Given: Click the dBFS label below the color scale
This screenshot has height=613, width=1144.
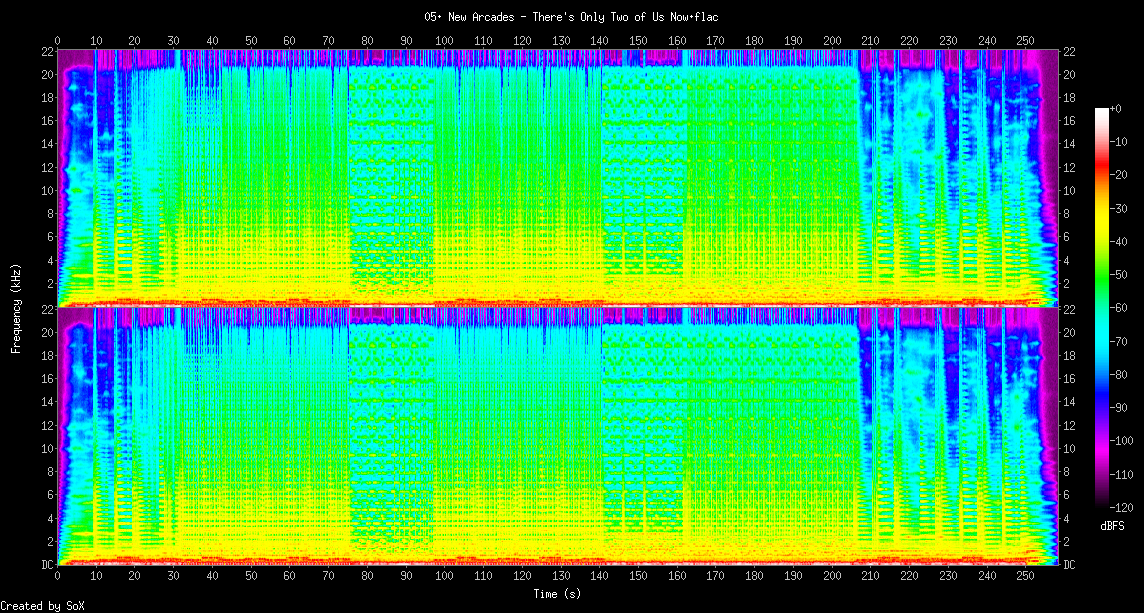Looking at the screenshot, I should [x=1113, y=526].
